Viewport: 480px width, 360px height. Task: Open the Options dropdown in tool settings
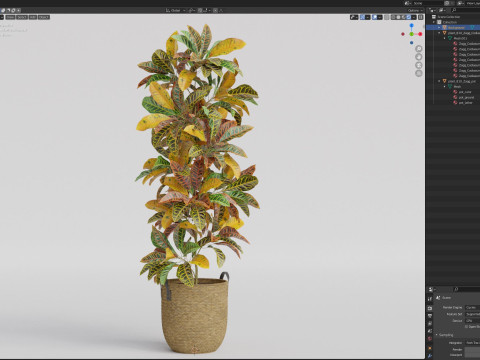click(x=415, y=11)
